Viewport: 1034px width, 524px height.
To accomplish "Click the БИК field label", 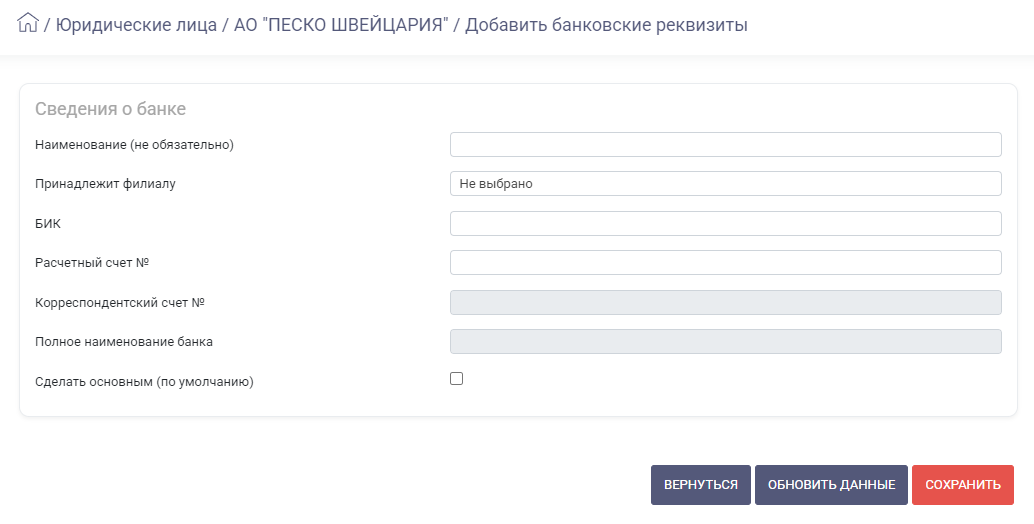I will point(48,223).
